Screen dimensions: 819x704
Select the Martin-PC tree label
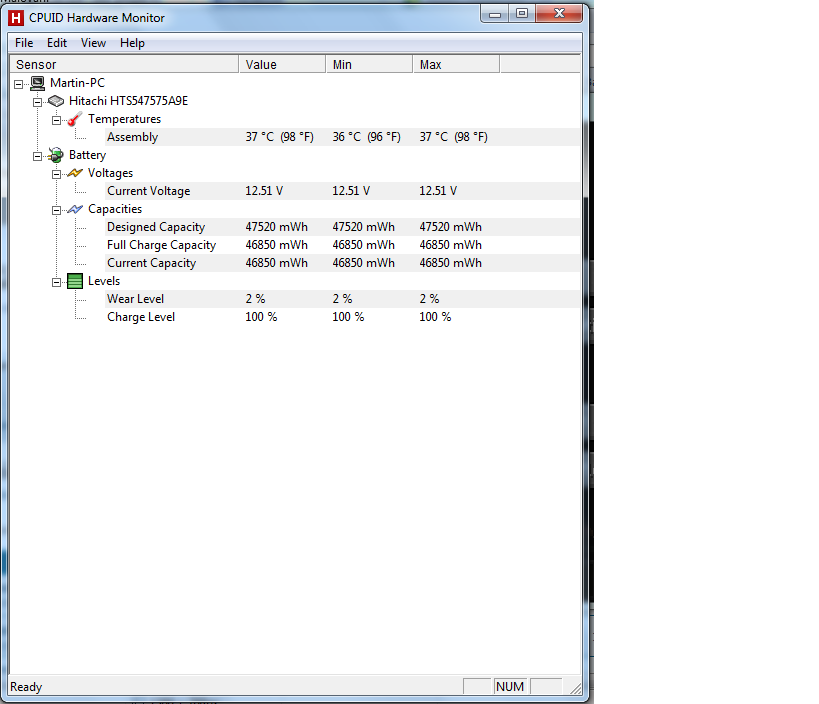pyautogui.click(x=77, y=83)
